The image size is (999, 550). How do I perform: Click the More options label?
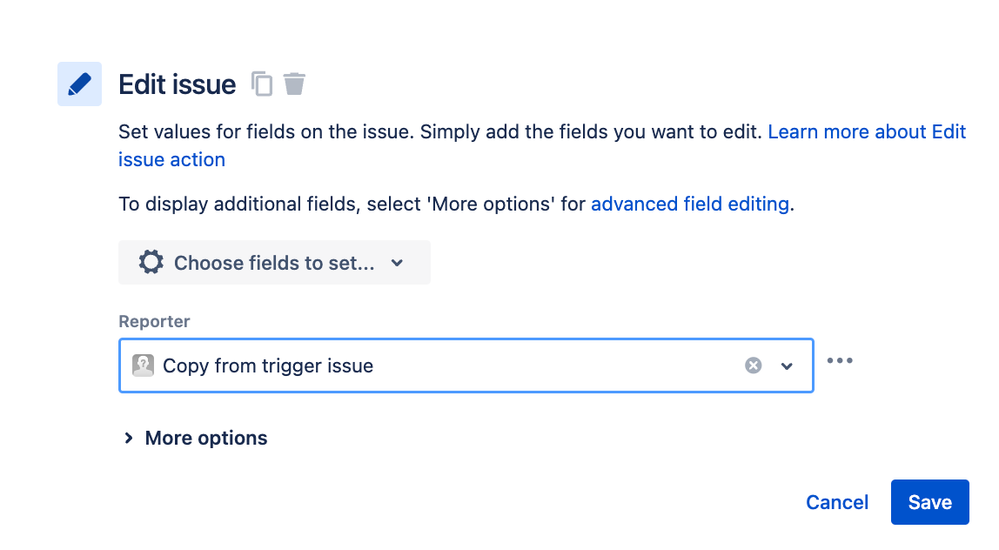coord(206,438)
